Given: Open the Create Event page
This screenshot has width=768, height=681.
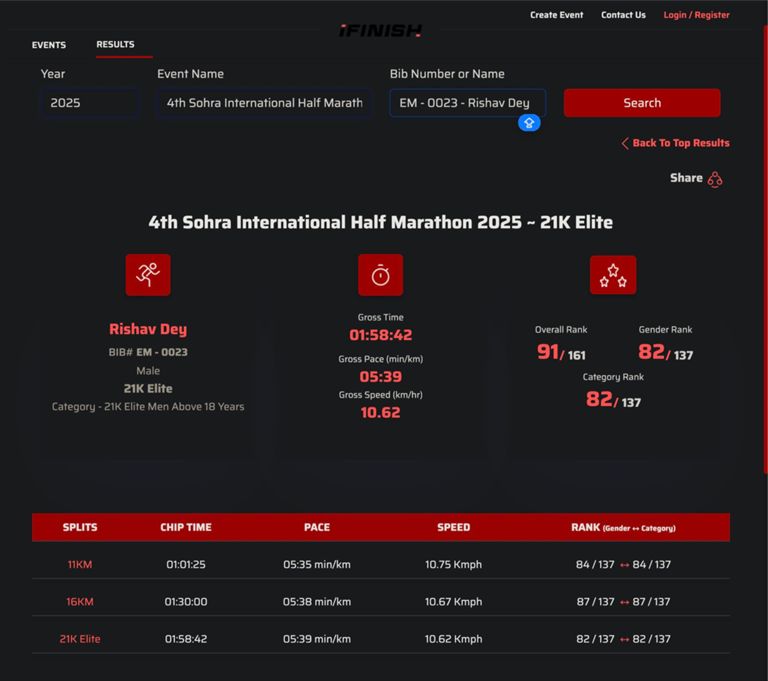Looking at the screenshot, I should (556, 15).
